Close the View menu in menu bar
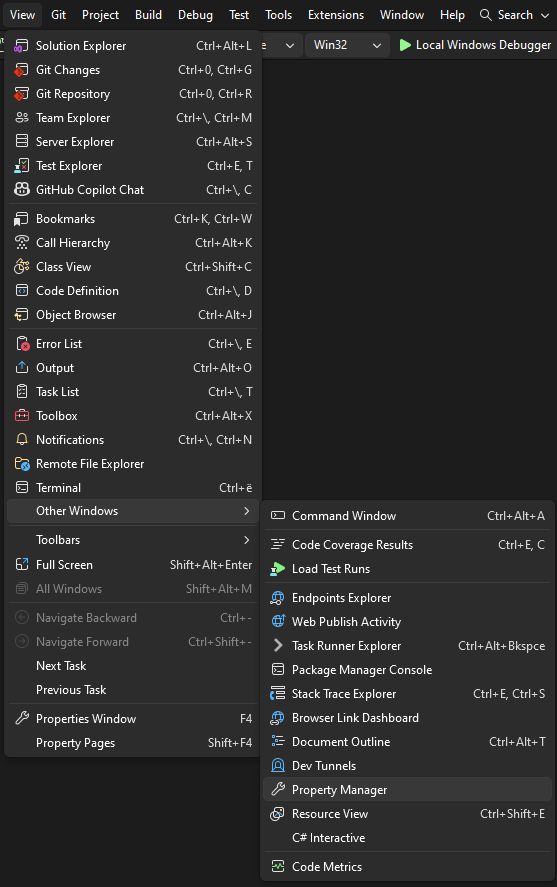Image resolution: width=557 pixels, height=887 pixels. point(22,15)
